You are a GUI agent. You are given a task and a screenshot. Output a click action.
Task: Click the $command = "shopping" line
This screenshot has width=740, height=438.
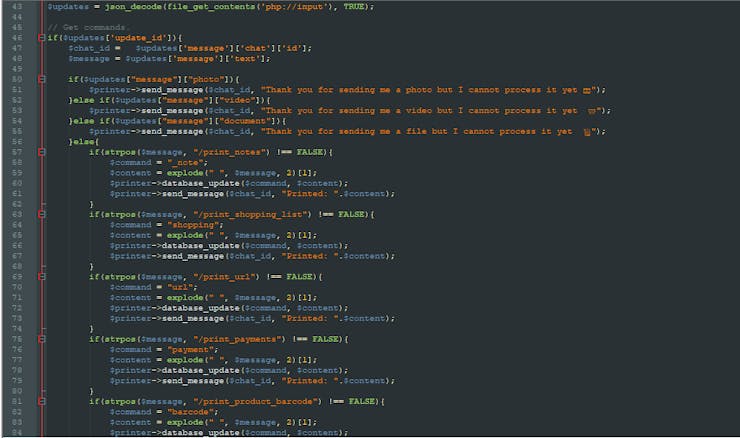click(167, 225)
